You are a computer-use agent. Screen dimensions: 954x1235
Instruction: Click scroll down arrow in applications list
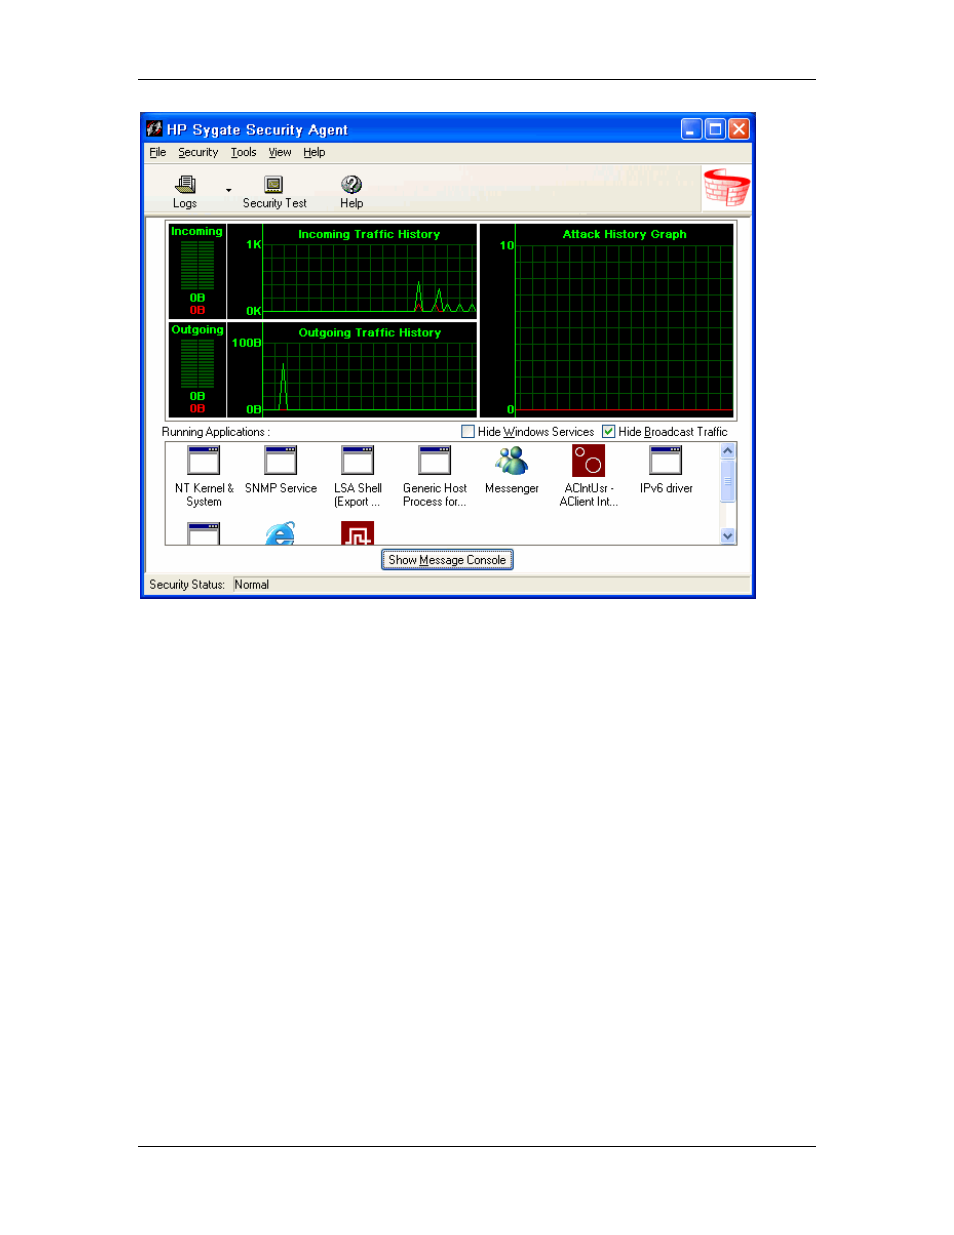728,536
